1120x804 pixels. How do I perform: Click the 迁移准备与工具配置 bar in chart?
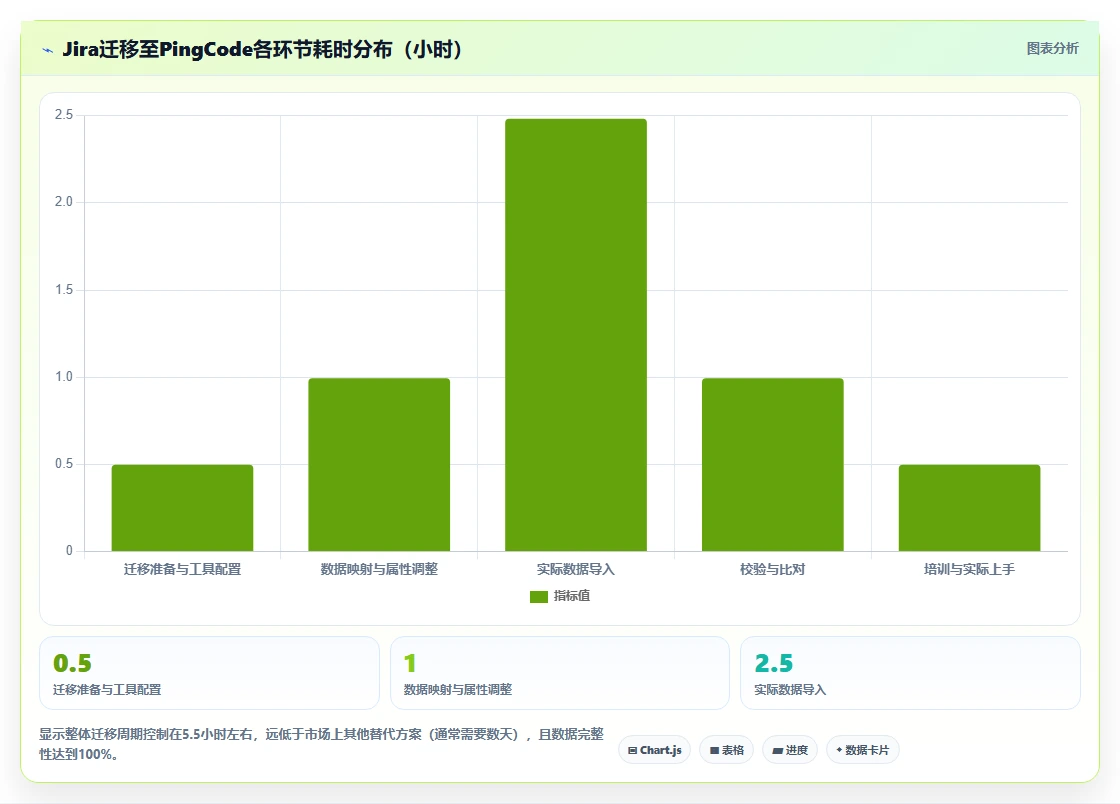tap(182, 508)
